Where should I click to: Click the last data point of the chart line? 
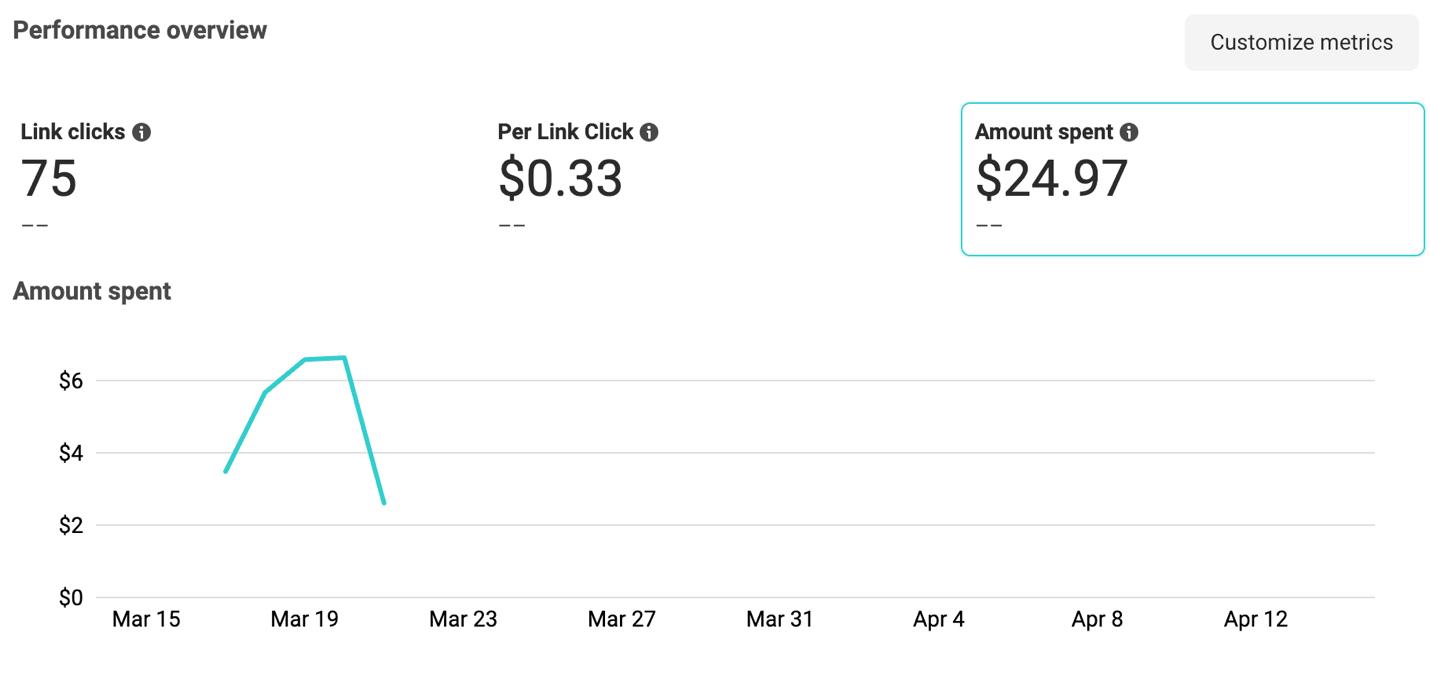pos(384,503)
